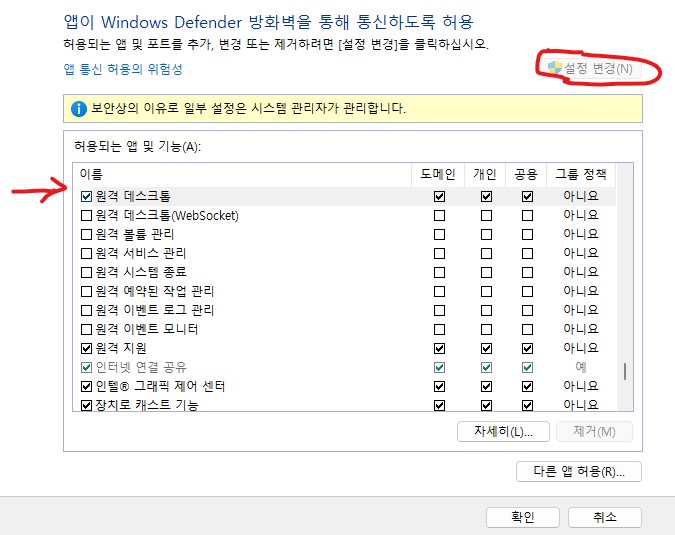Toggle 도메인 checkbox for 원격 데스크톱 row

pos(440,197)
